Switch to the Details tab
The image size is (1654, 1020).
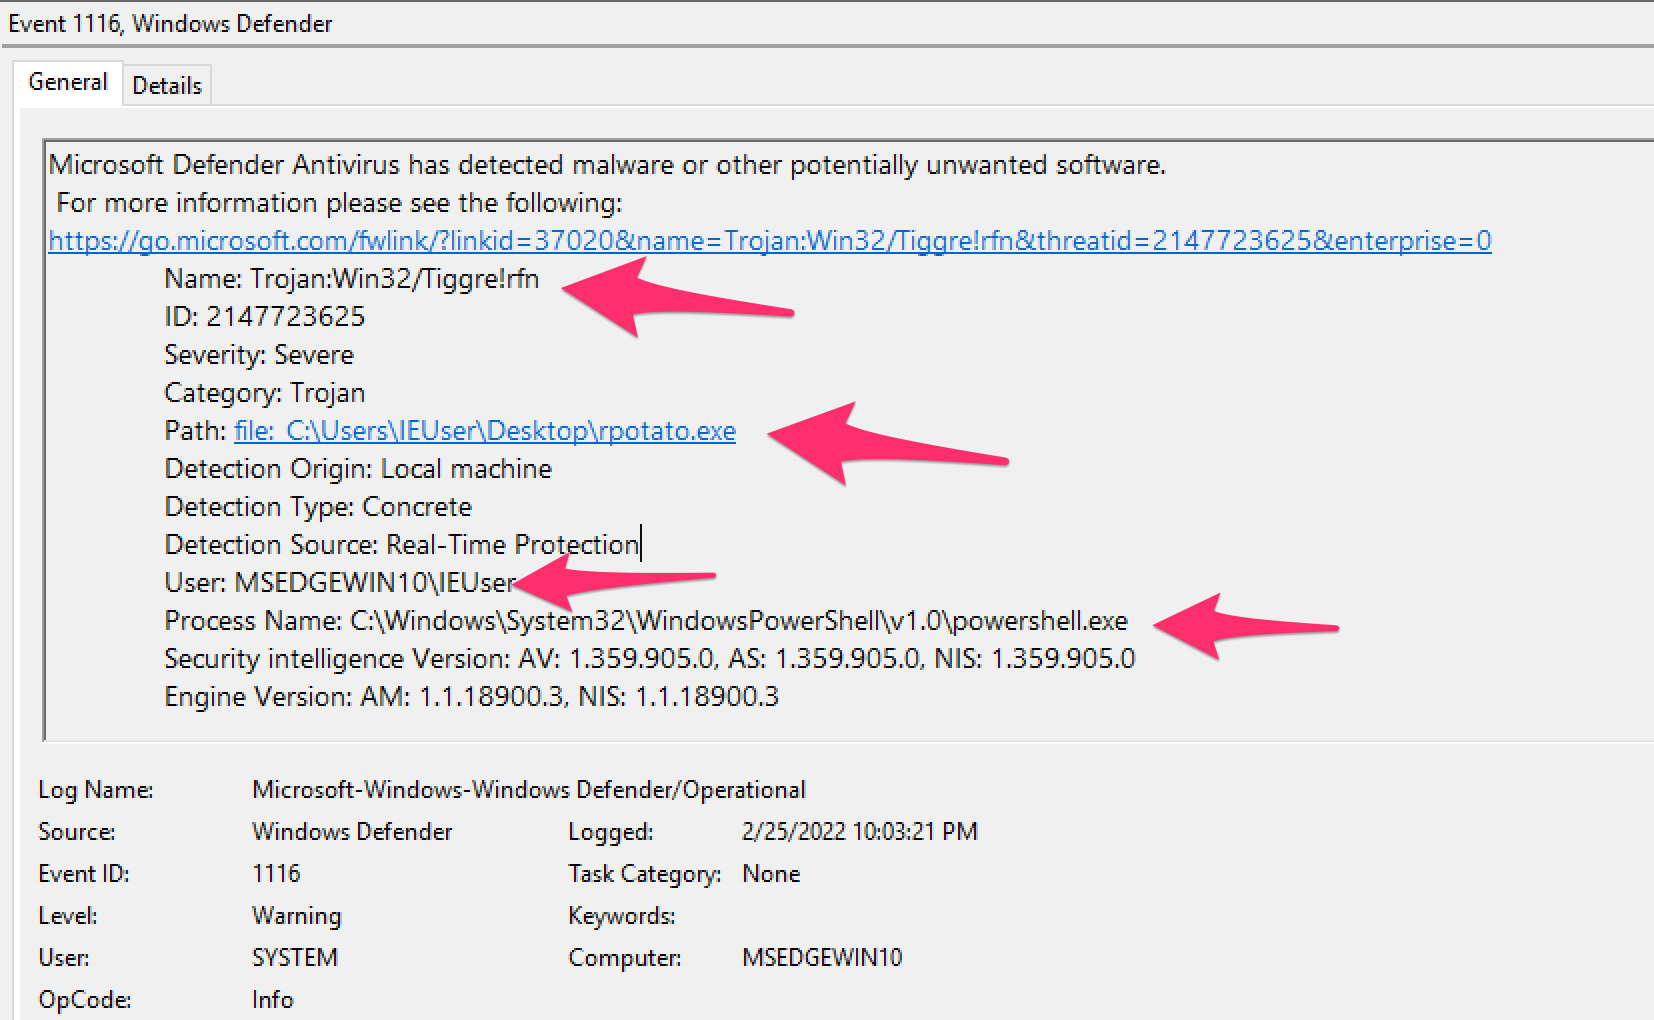166,85
